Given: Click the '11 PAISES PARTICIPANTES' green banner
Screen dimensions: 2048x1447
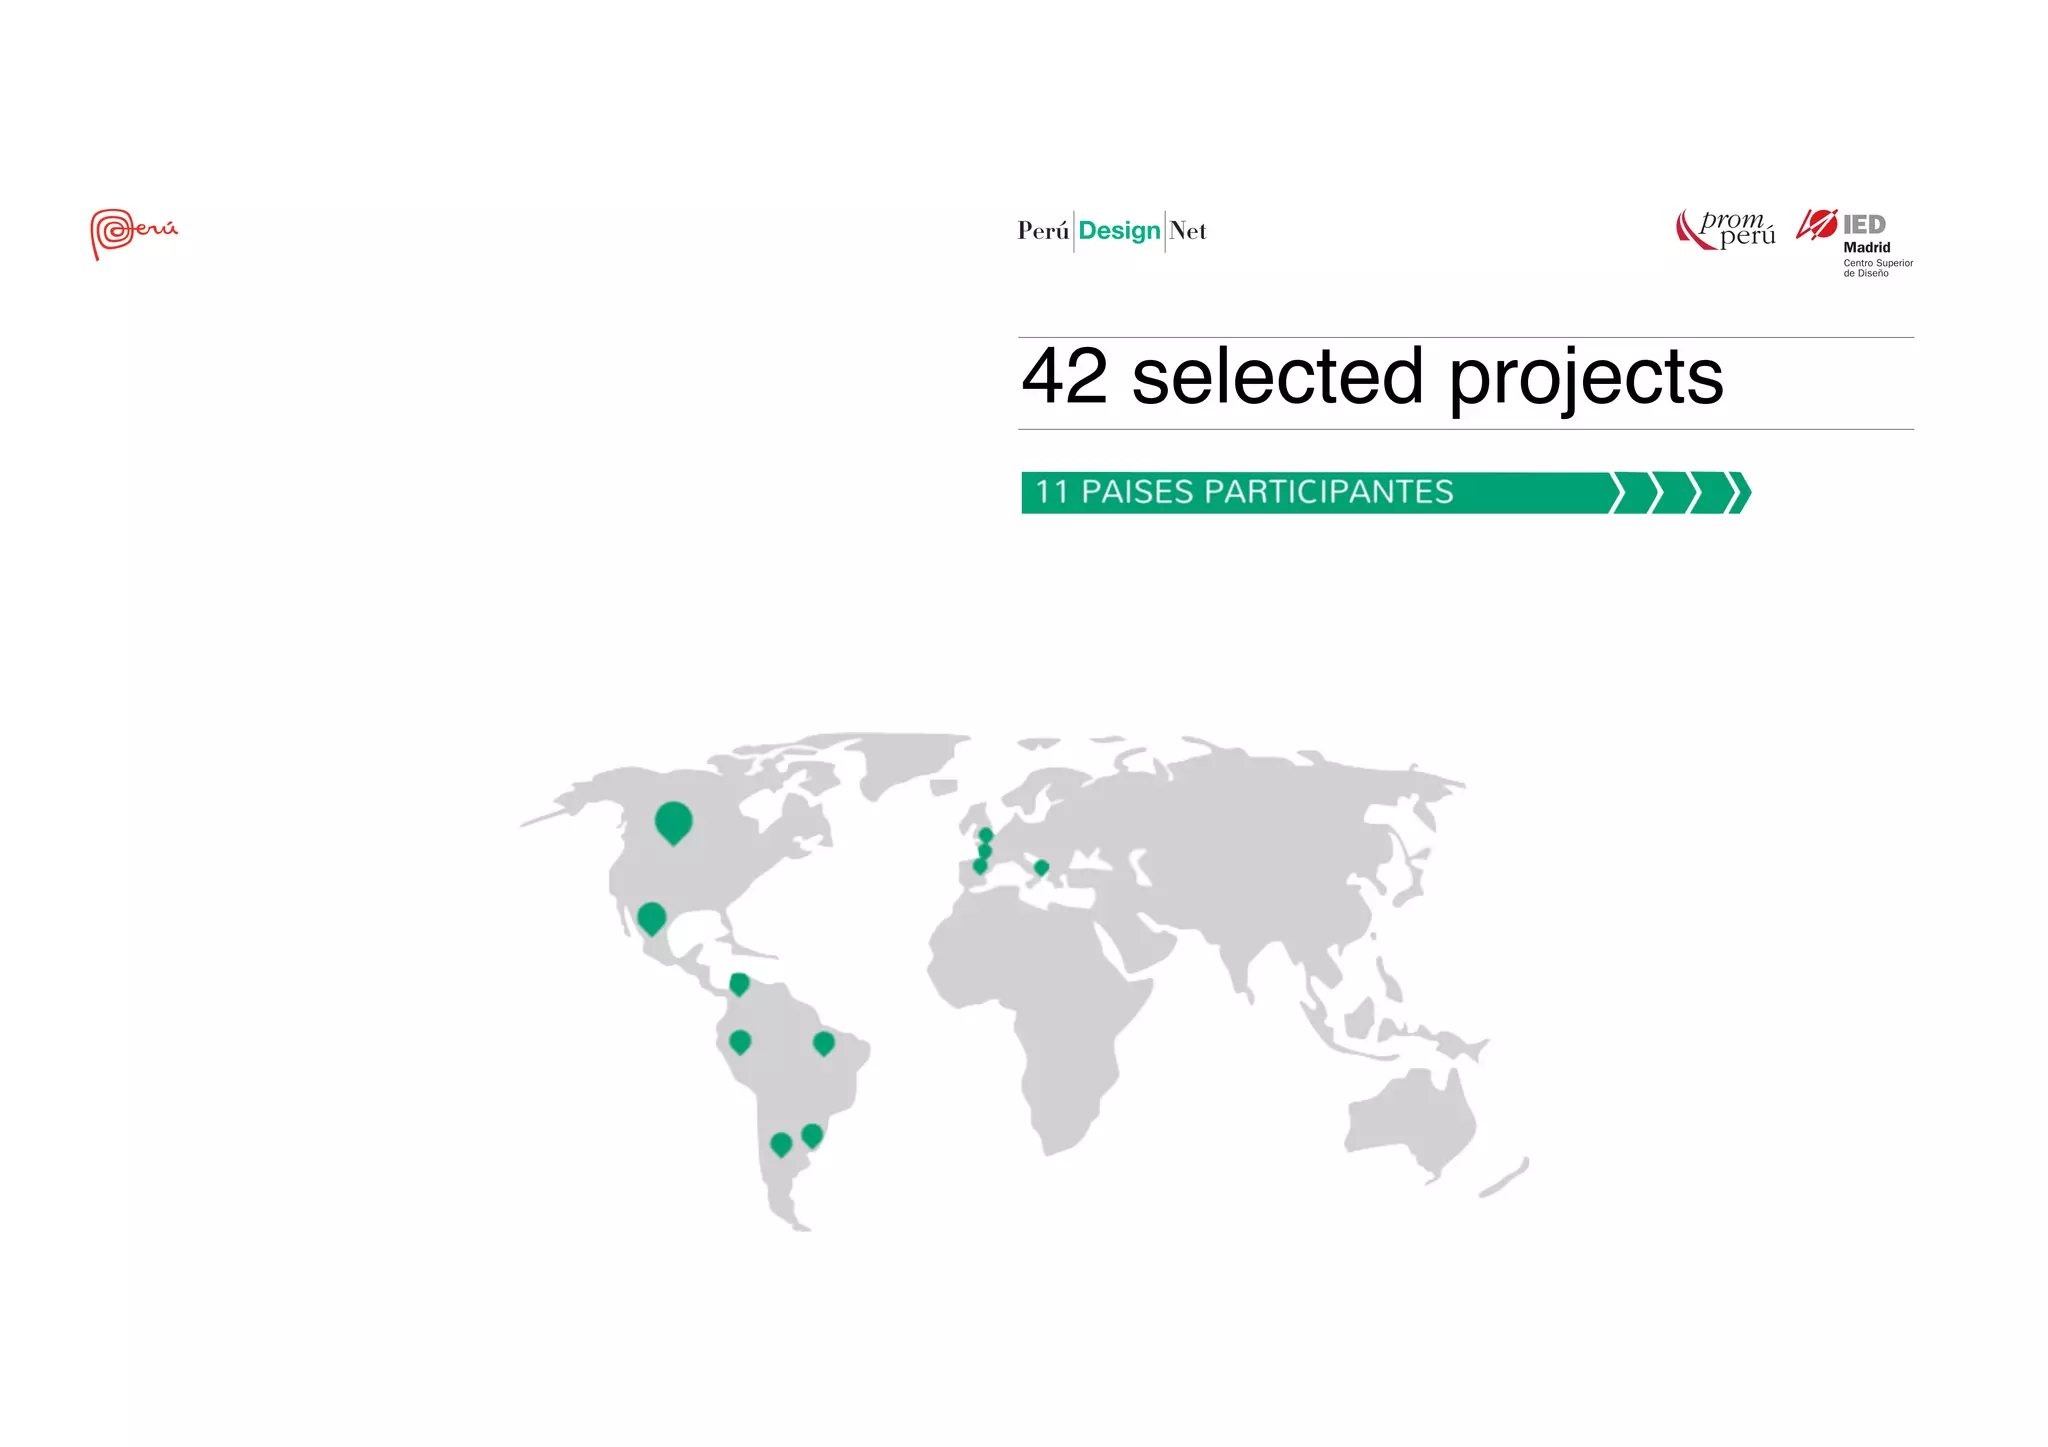Looking at the screenshot, I should coord(1244,492).
